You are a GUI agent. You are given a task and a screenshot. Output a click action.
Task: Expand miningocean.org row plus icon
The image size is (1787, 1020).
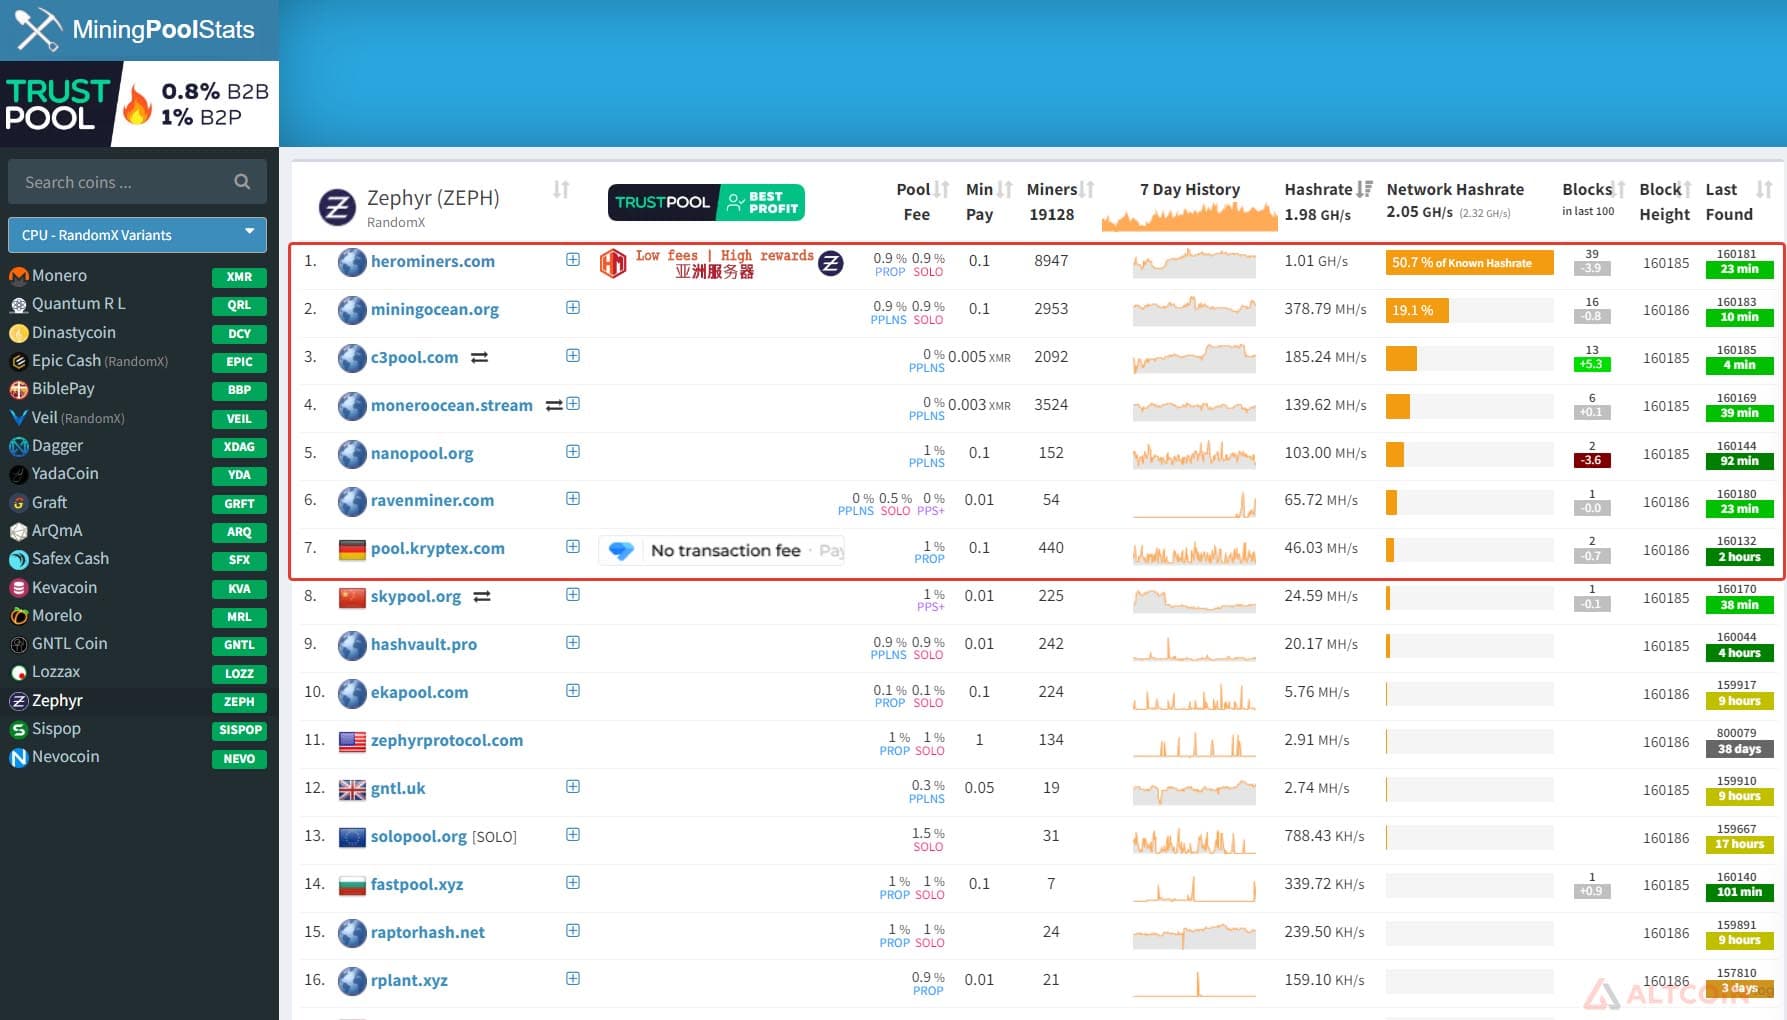(x=573, y=307)
